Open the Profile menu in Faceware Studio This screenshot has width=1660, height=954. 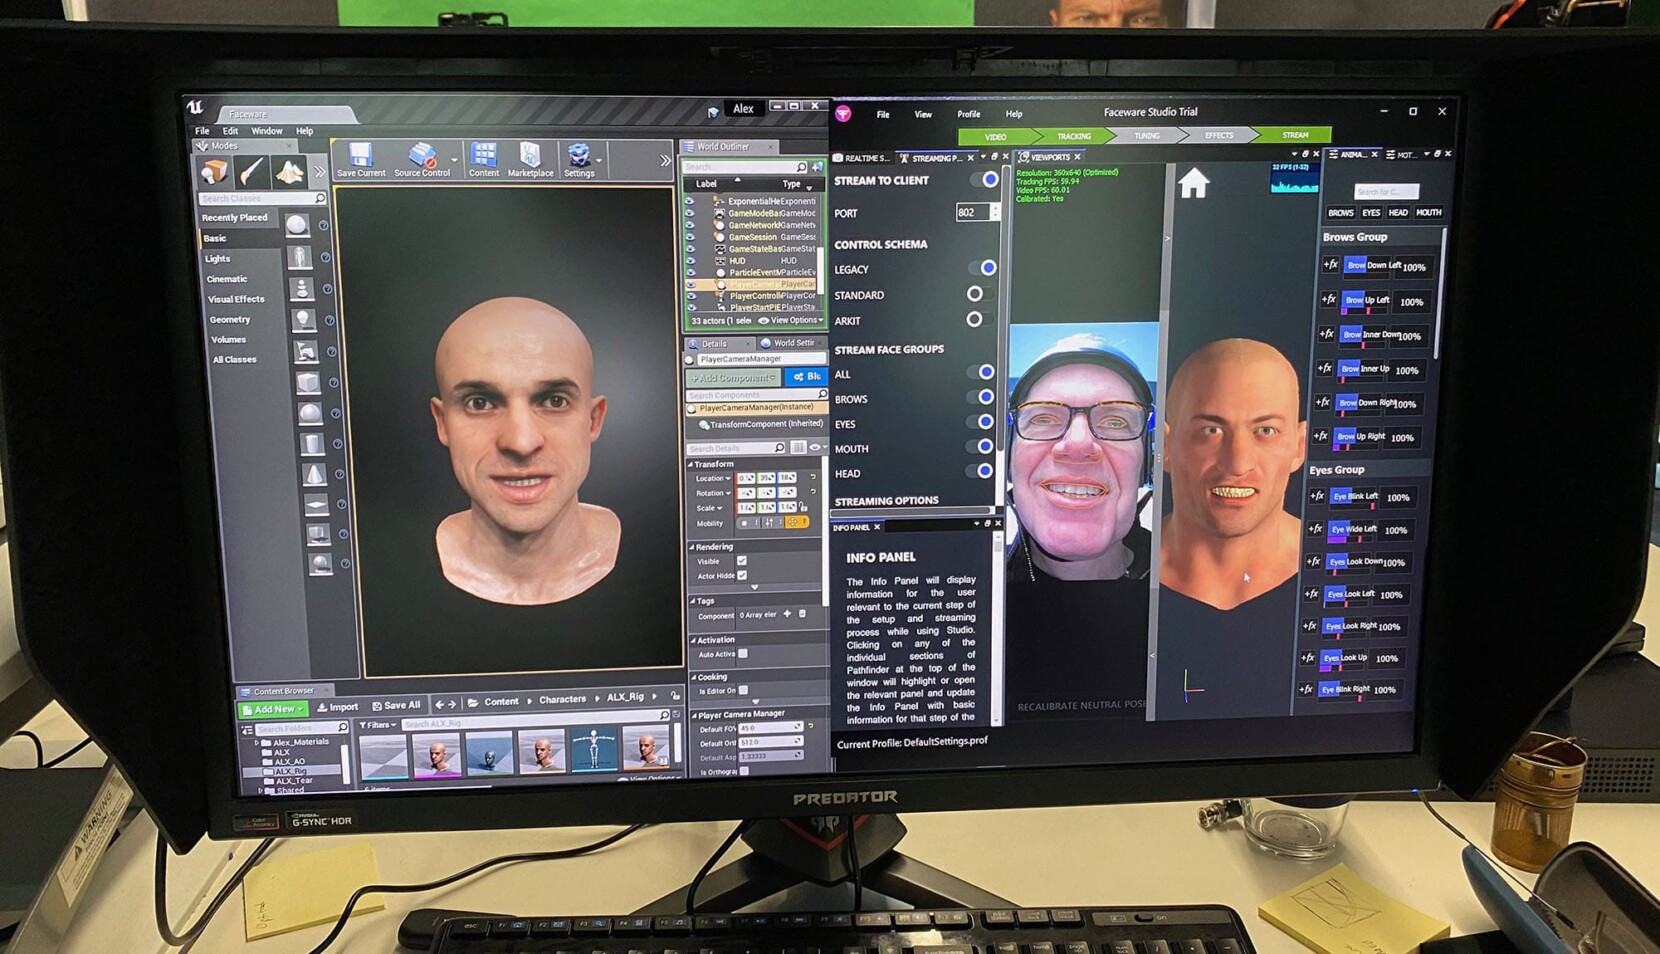(967, 114)
